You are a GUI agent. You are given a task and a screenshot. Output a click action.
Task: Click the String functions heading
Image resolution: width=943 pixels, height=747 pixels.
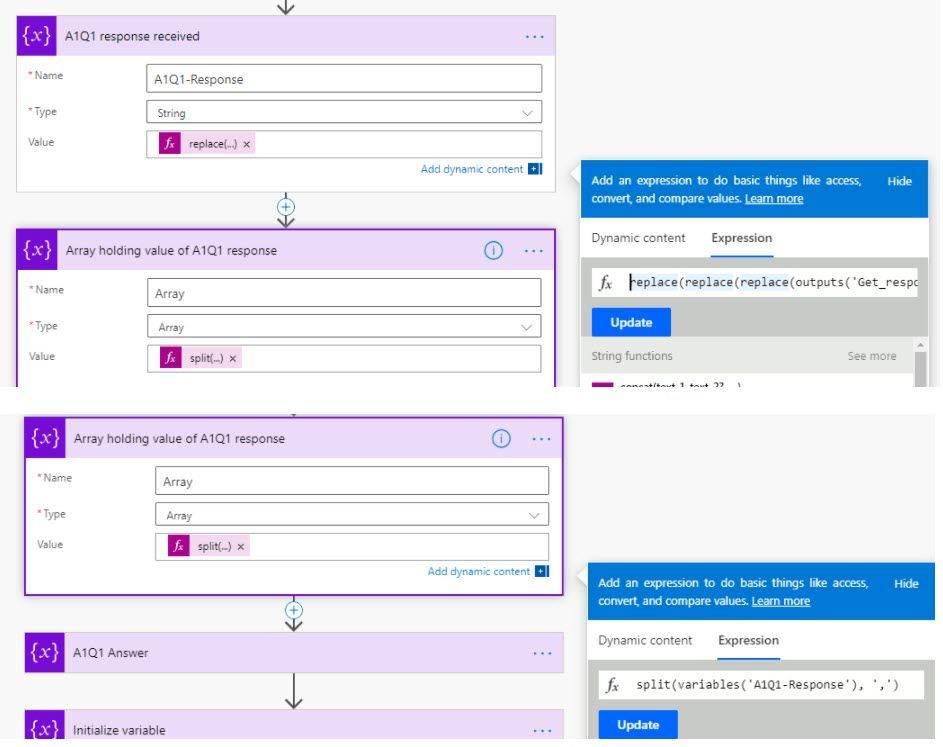click(x=631, y=356)
